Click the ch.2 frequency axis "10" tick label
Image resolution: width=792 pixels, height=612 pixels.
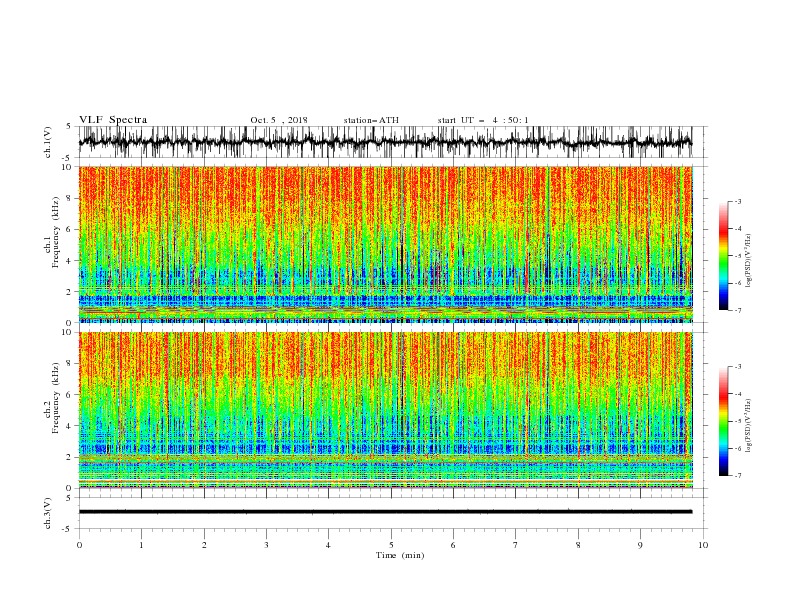click(x=68, y=332)
